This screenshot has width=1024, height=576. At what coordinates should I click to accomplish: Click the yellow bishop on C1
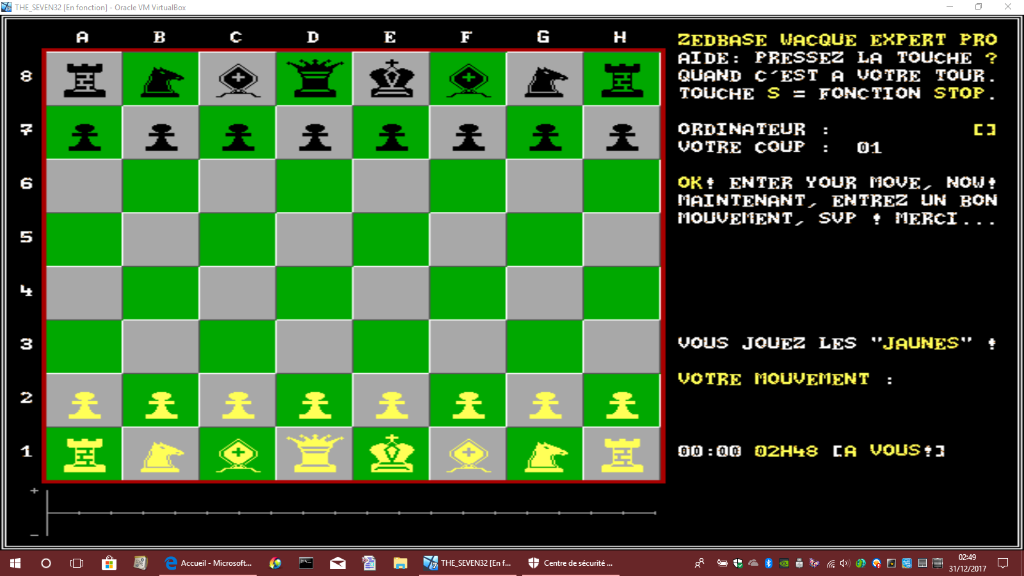pyautogui.click(x=236, y=454)
